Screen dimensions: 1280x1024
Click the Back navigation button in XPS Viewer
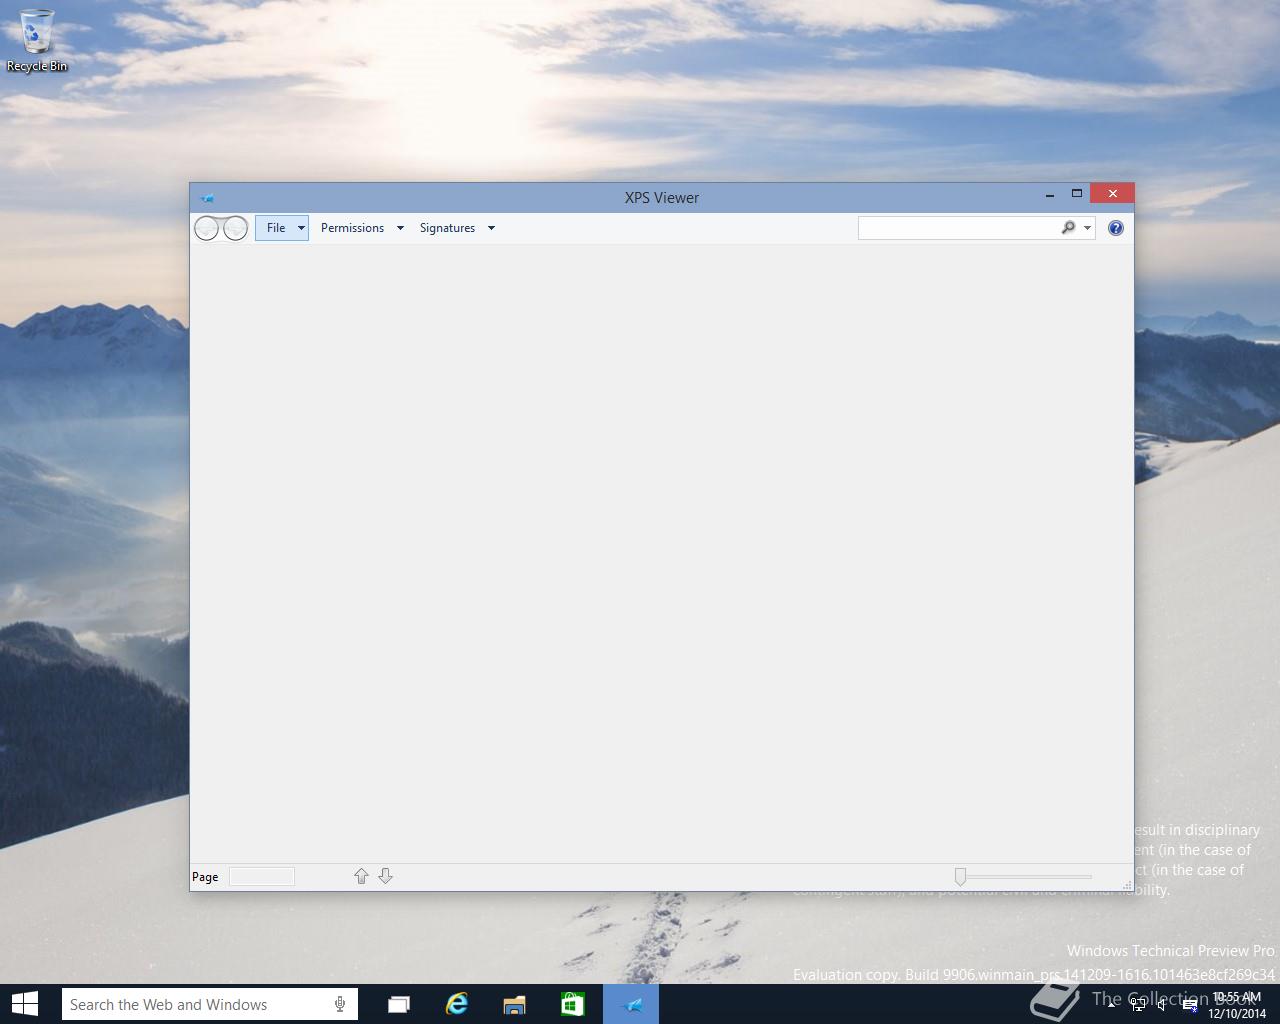point(206,228)
